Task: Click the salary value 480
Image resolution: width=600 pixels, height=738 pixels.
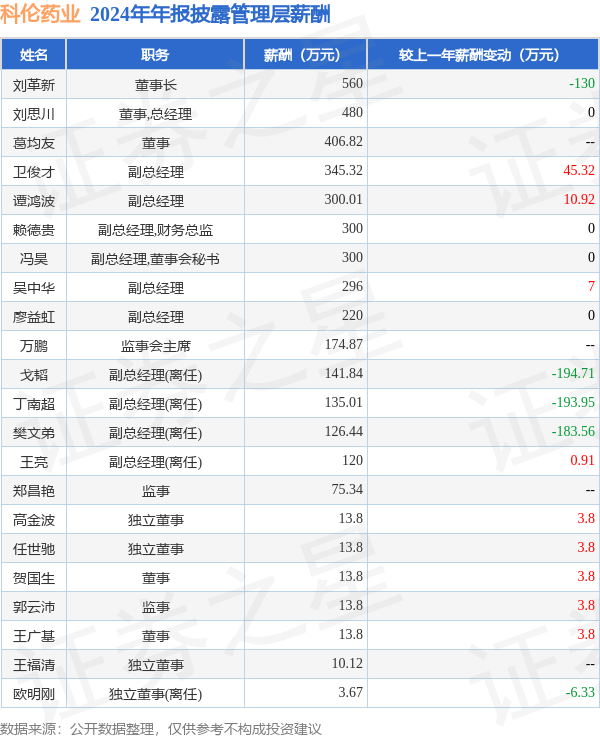Action: [352, 112]
